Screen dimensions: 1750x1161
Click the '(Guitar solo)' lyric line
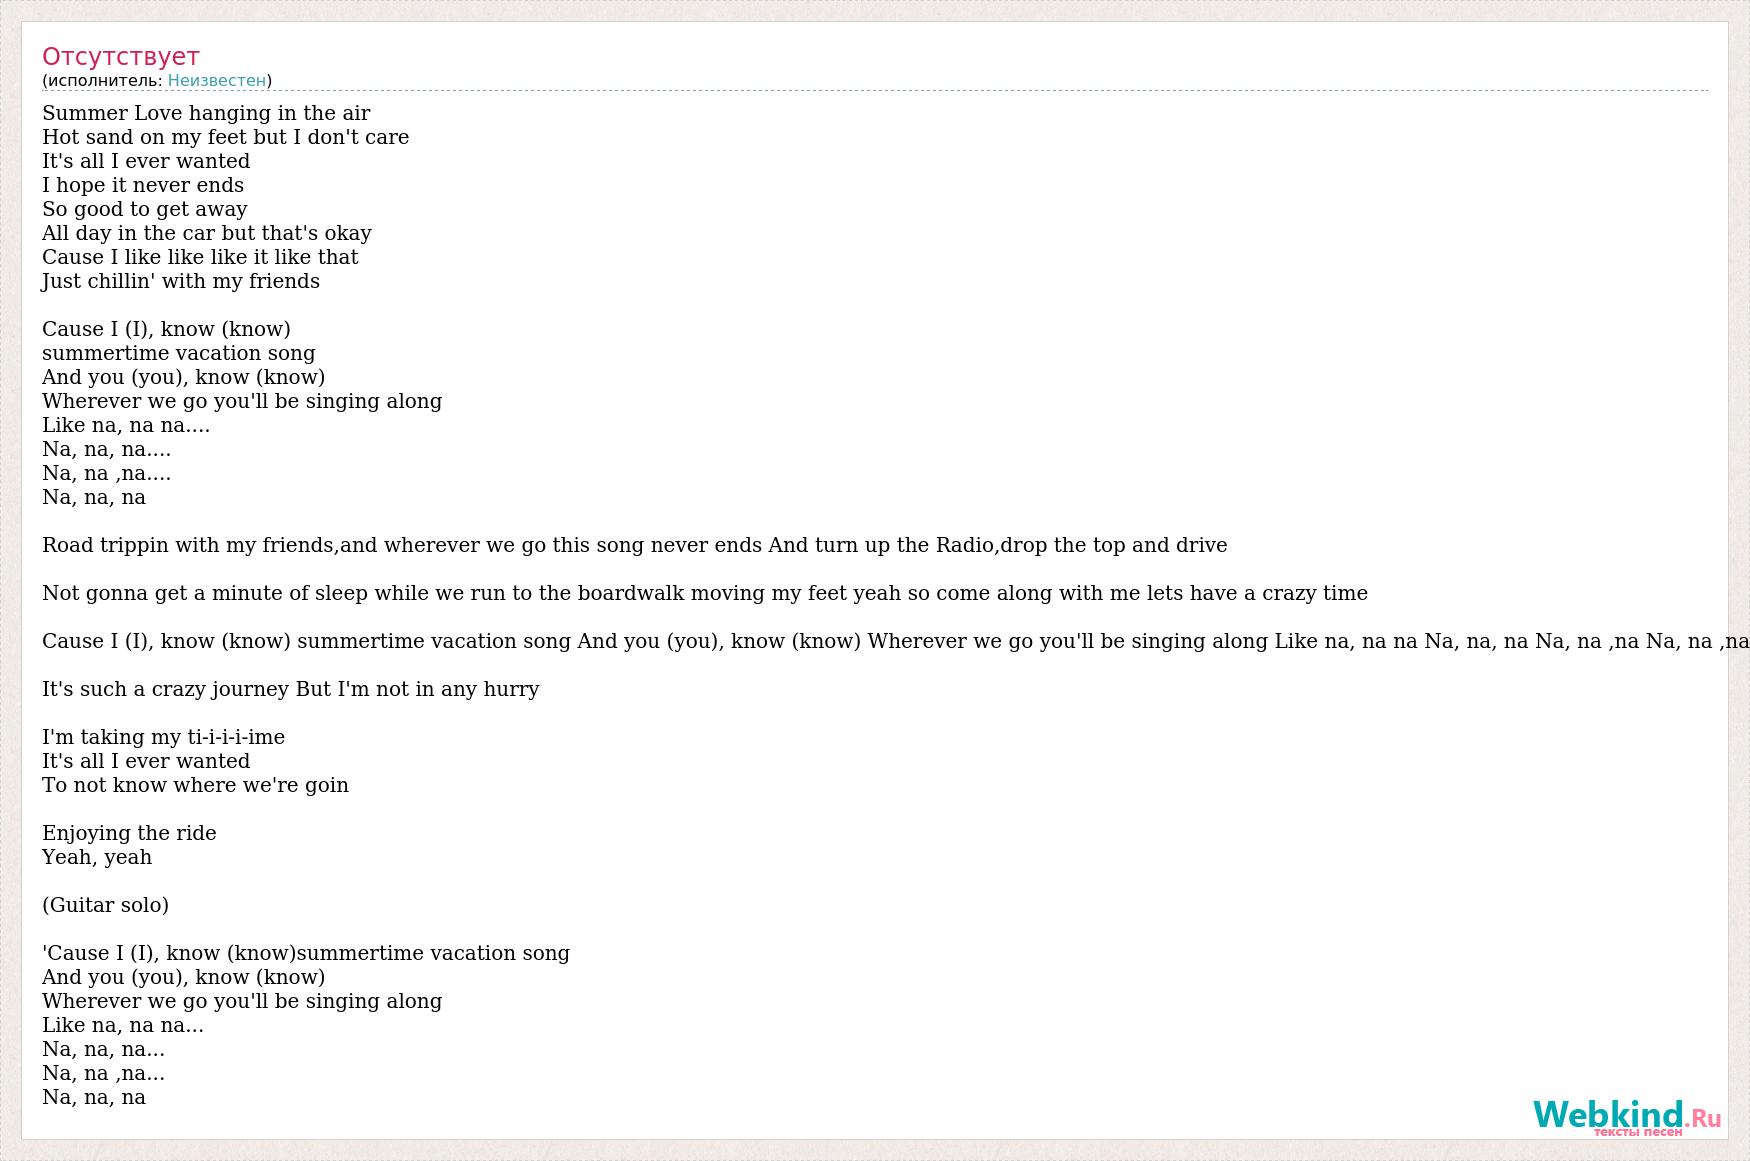click(105, 905)
